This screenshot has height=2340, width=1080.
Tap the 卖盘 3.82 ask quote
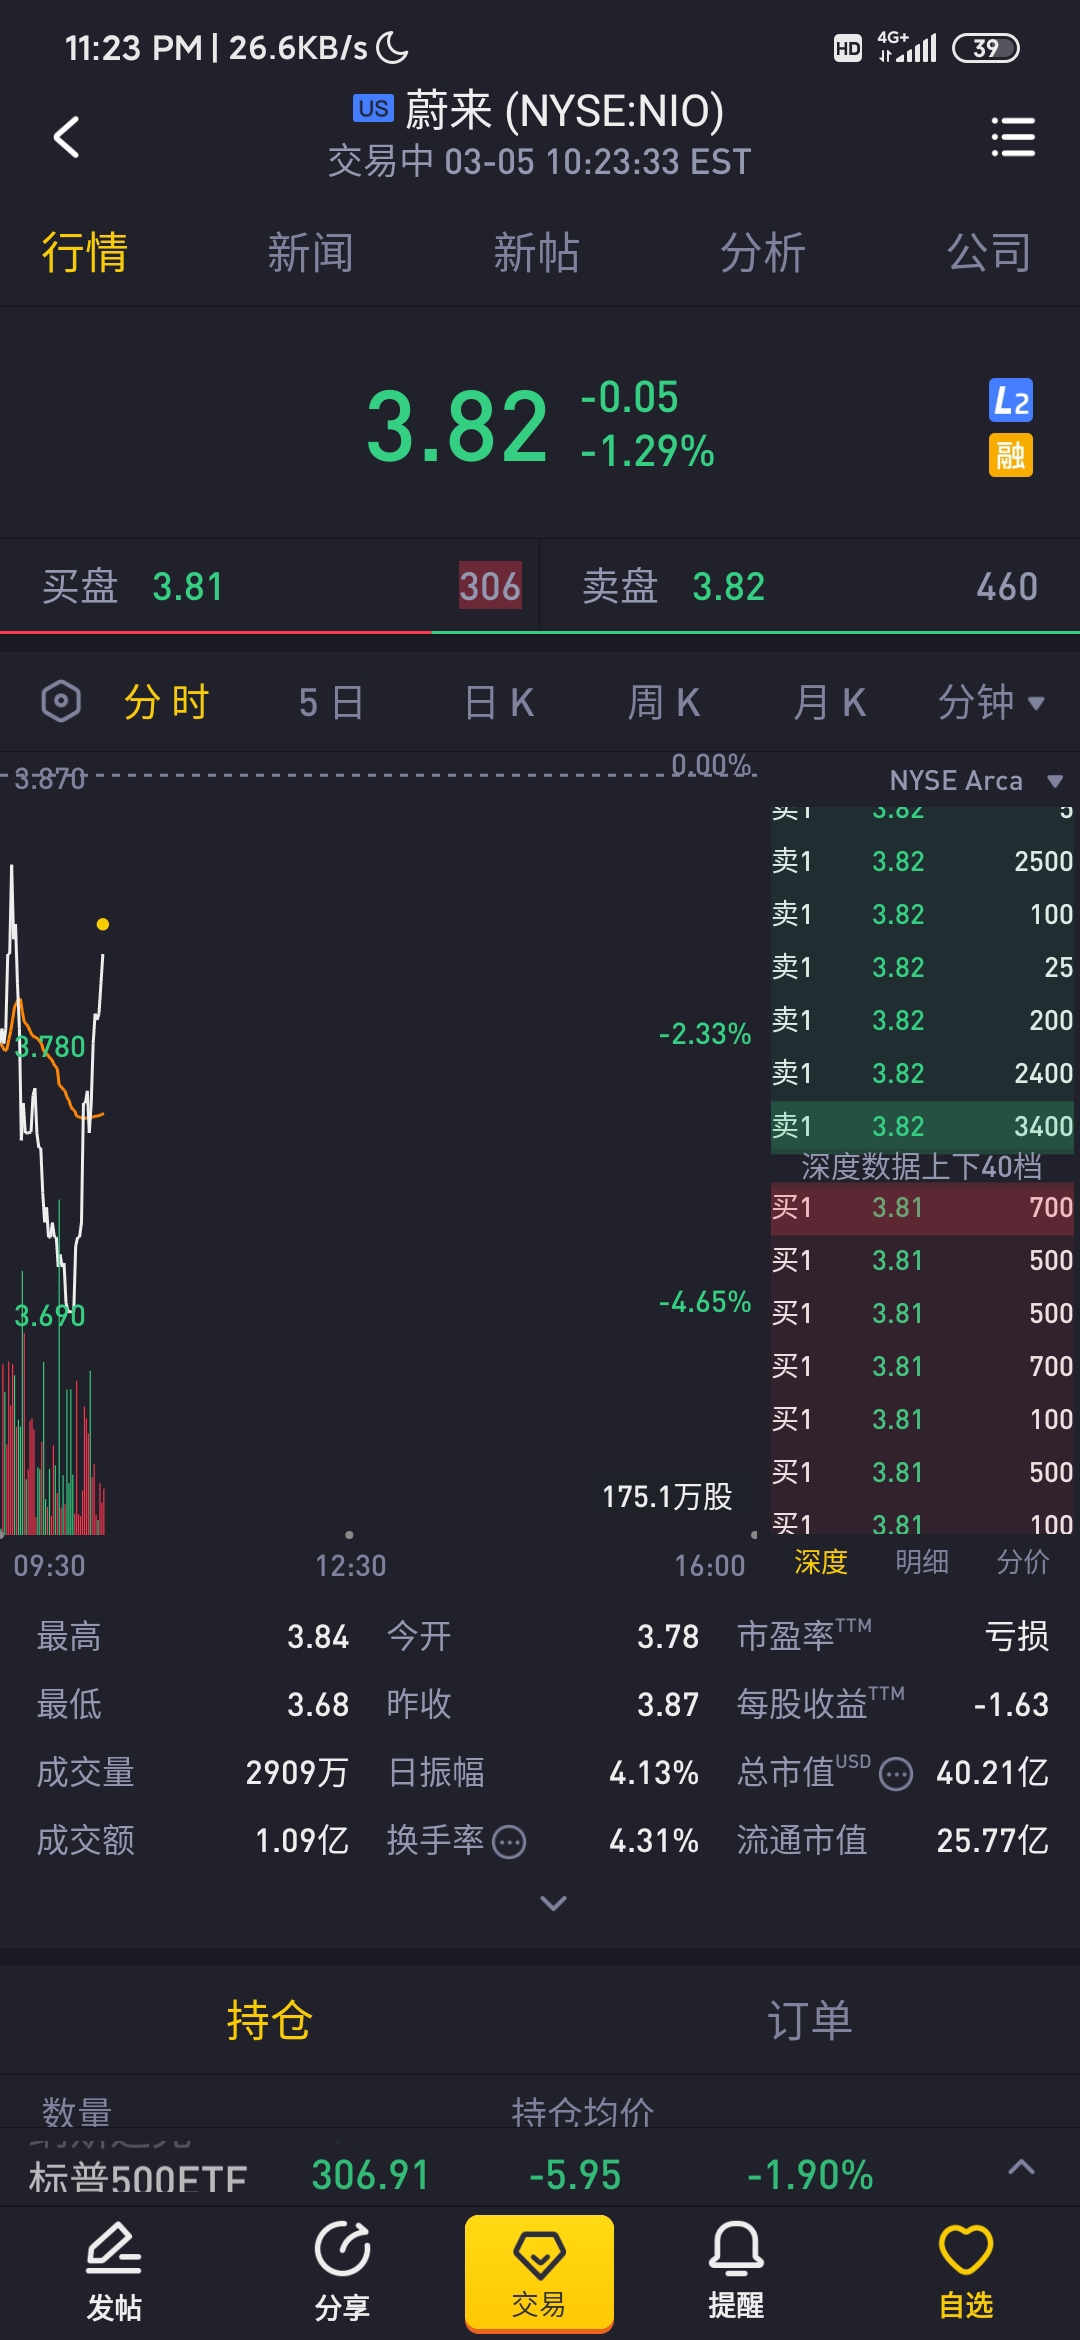(x=810, y=586)
